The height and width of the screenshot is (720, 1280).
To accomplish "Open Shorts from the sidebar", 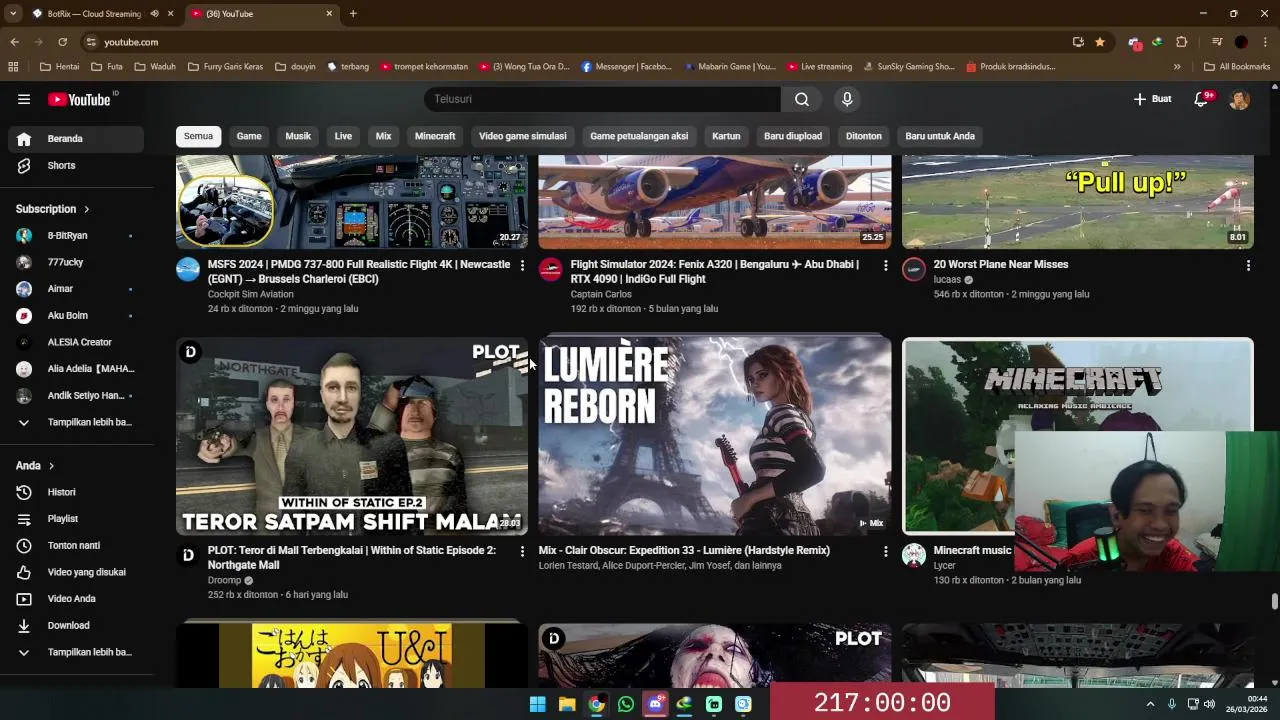I will (x=76, y=165).
